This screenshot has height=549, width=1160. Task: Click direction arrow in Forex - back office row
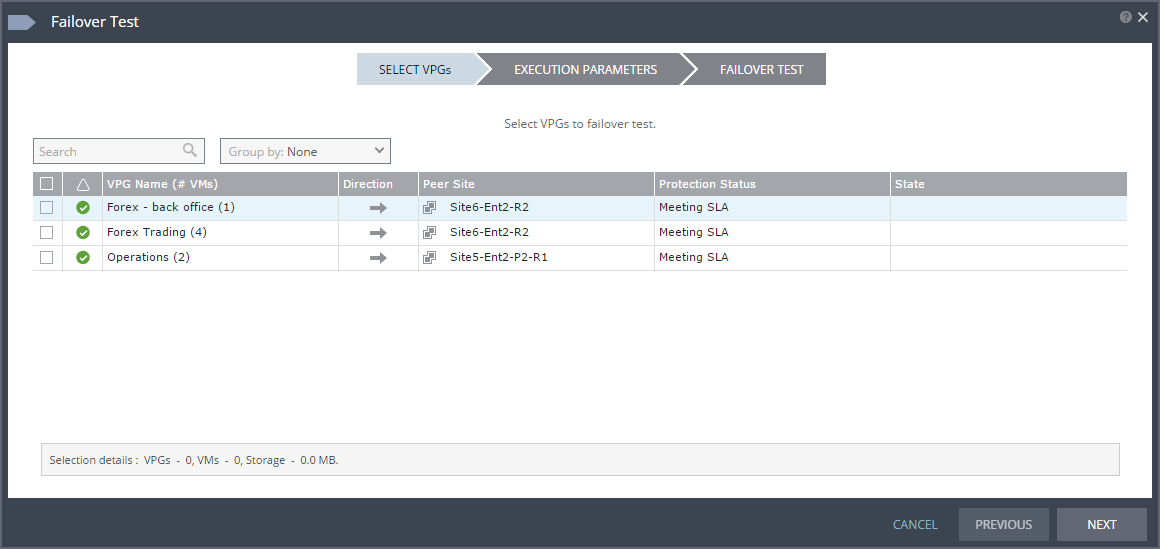(378, 208)
